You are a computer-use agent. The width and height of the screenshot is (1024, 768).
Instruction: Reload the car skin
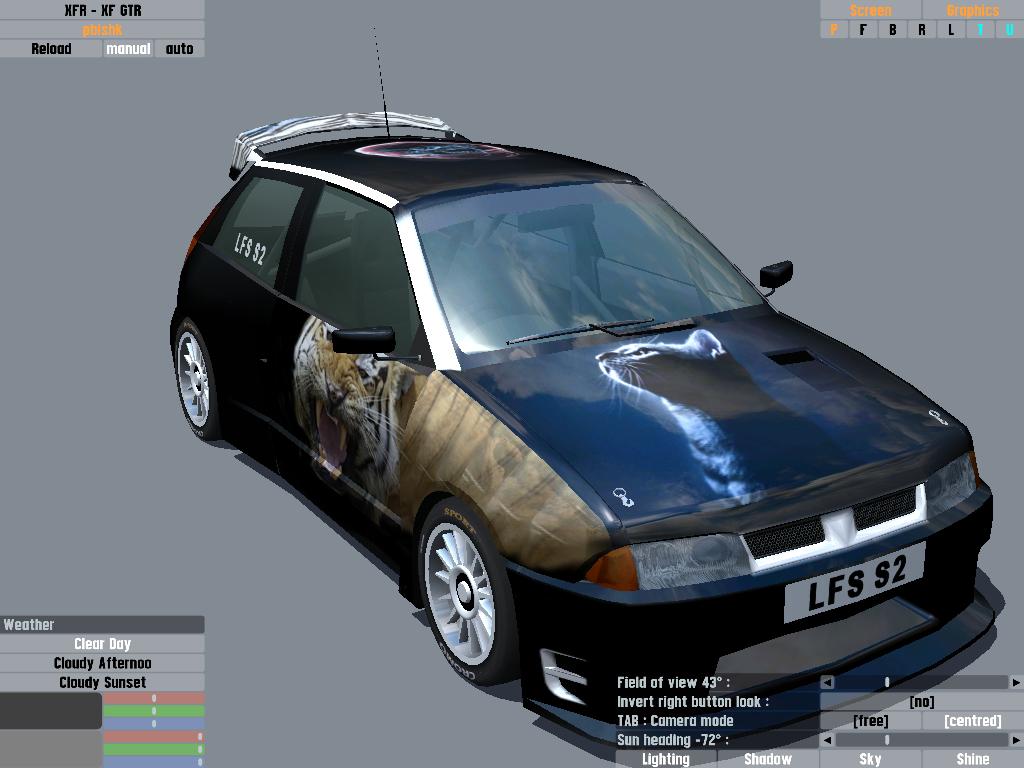(51, 48)
